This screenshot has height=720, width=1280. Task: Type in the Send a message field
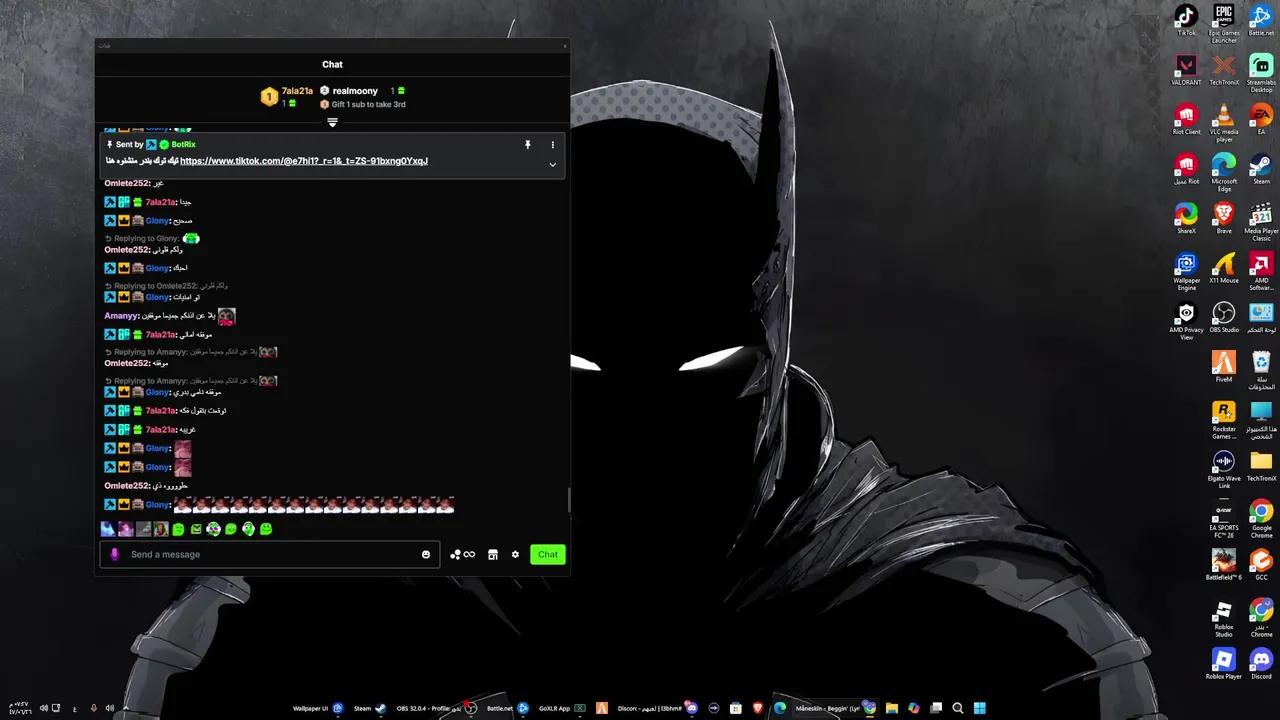tap(272, 554)
